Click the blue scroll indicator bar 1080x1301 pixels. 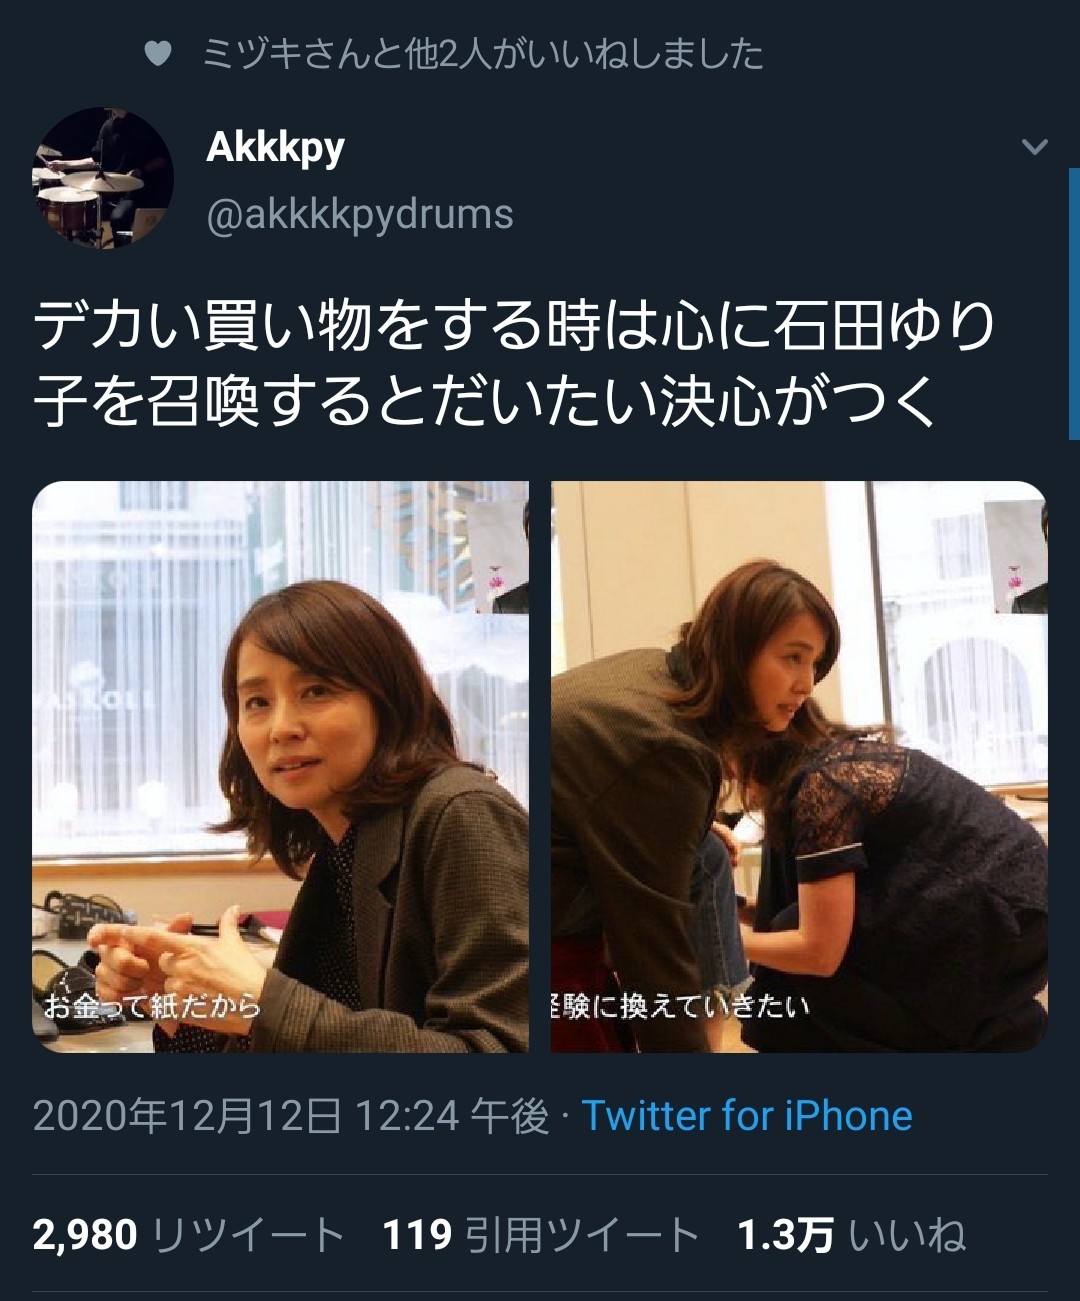pos(1074,304)
